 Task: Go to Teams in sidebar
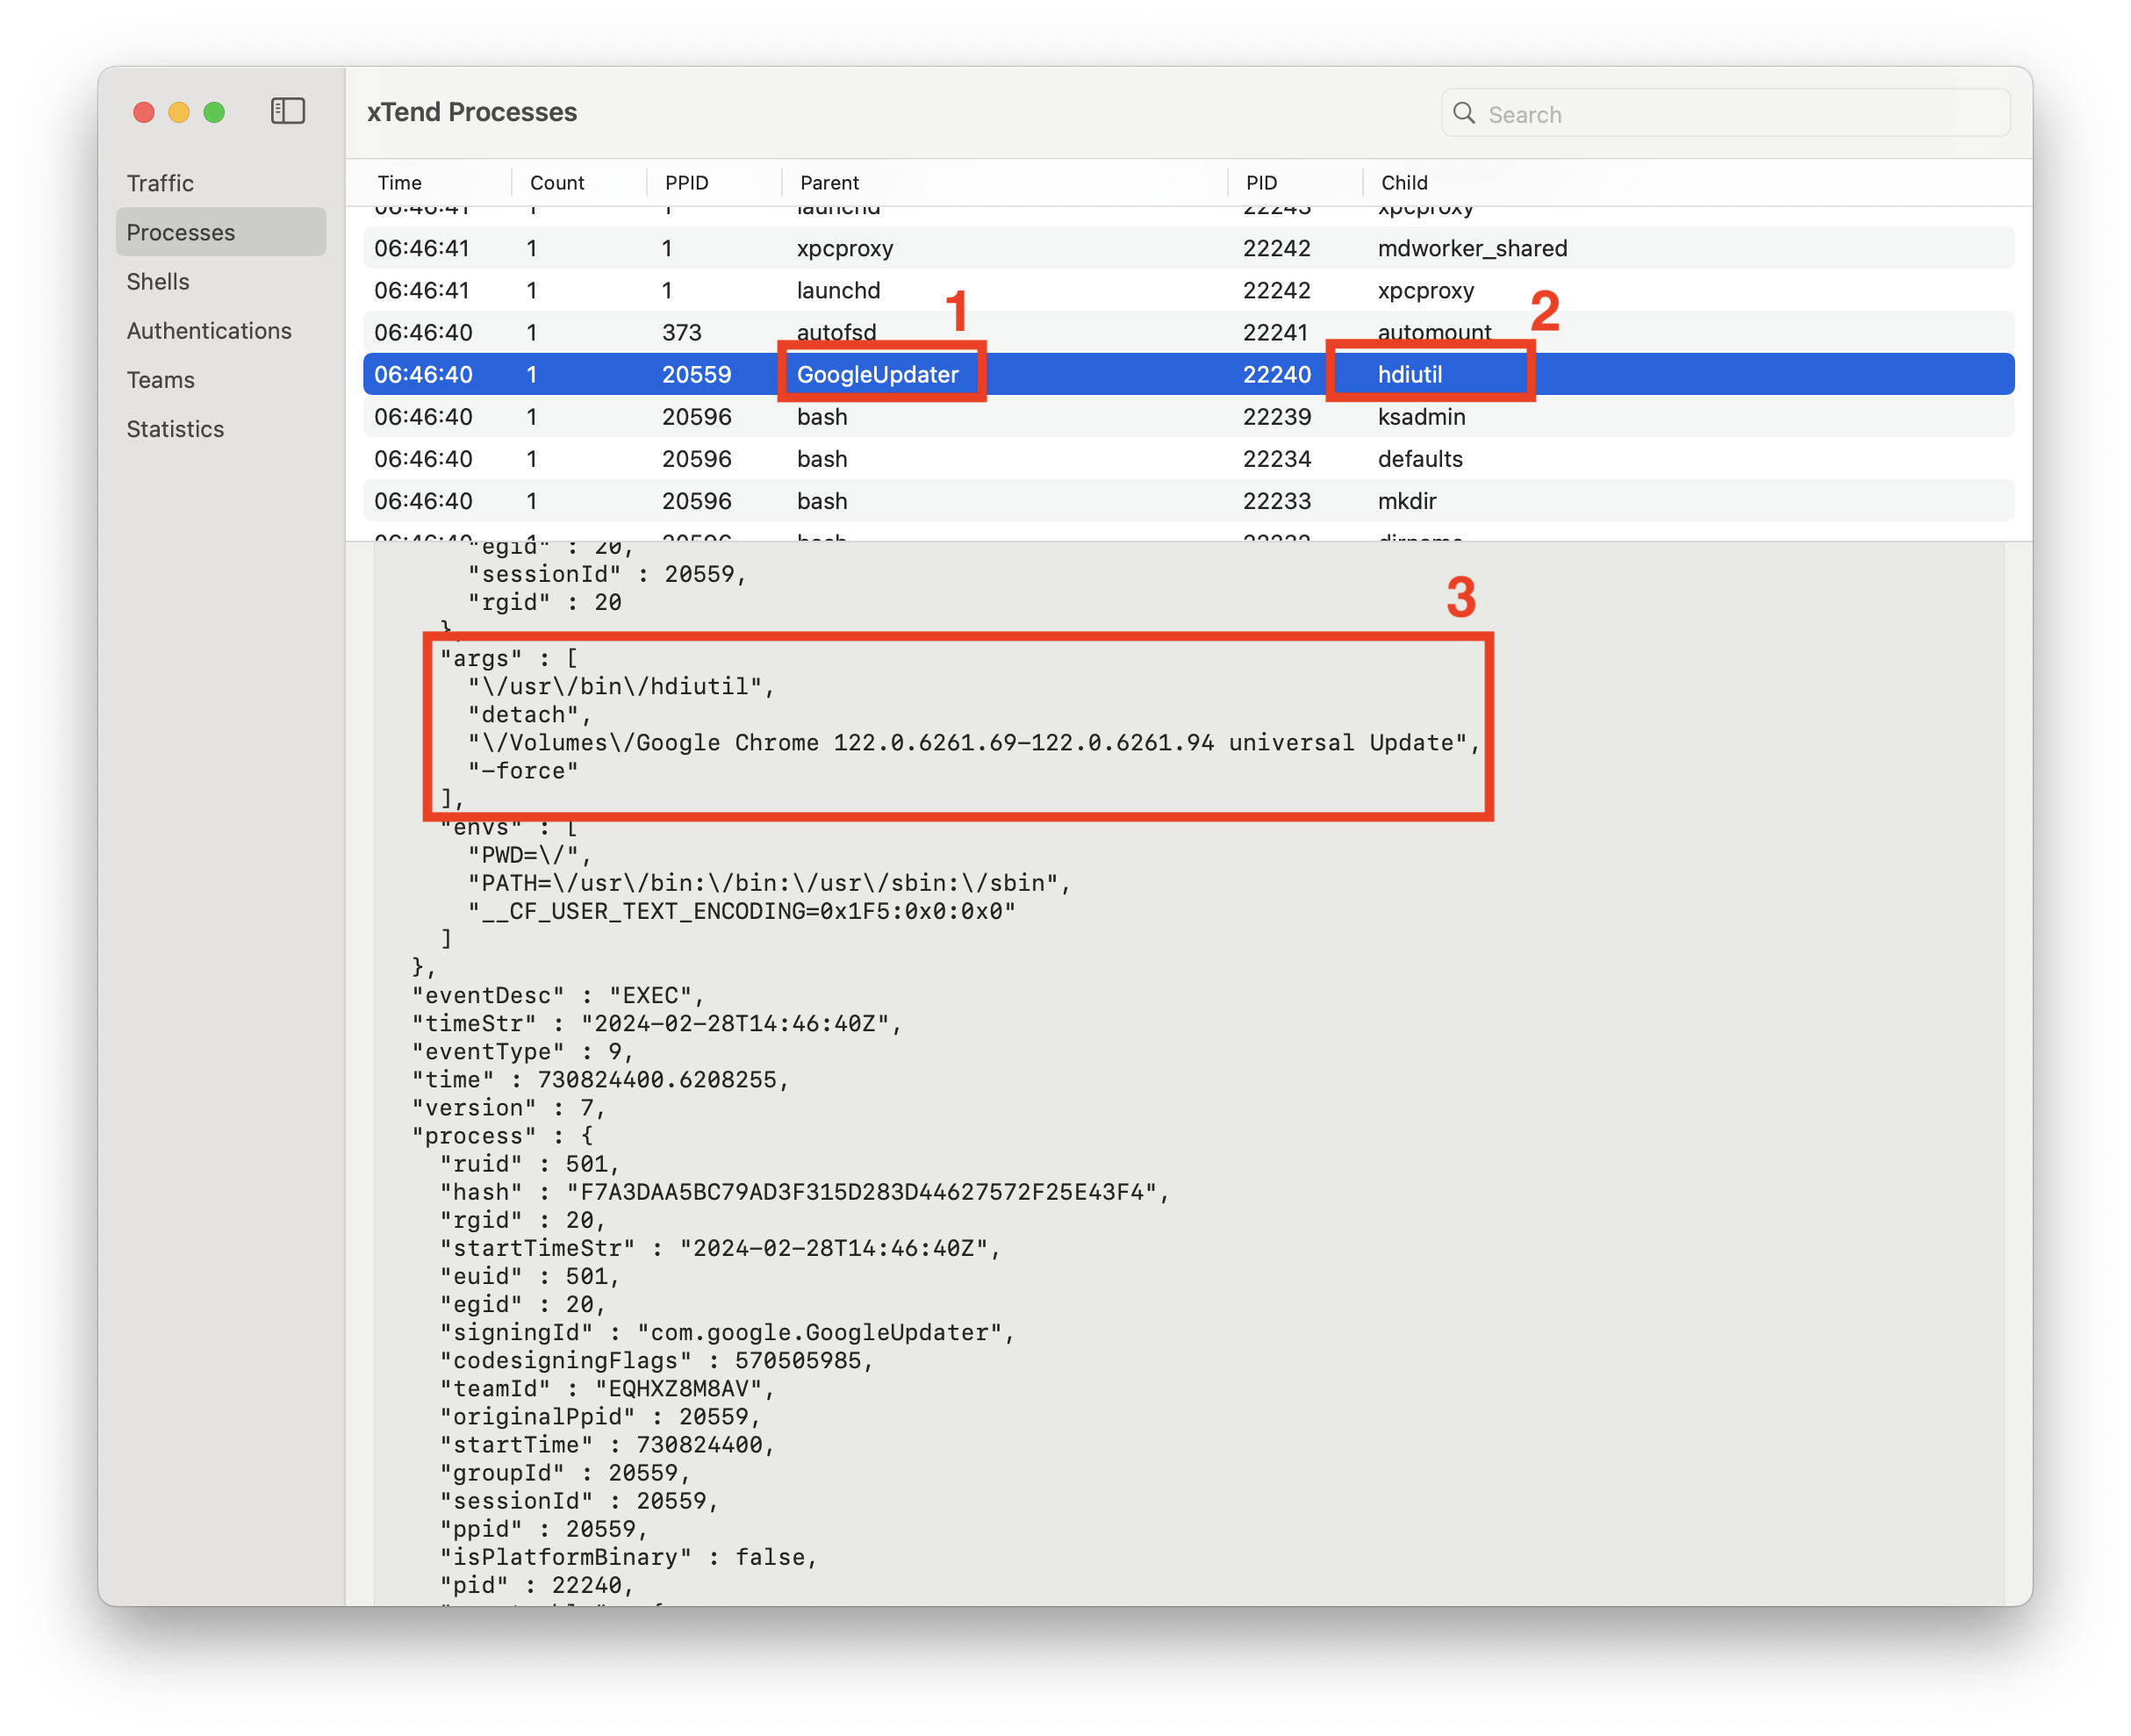161,380
